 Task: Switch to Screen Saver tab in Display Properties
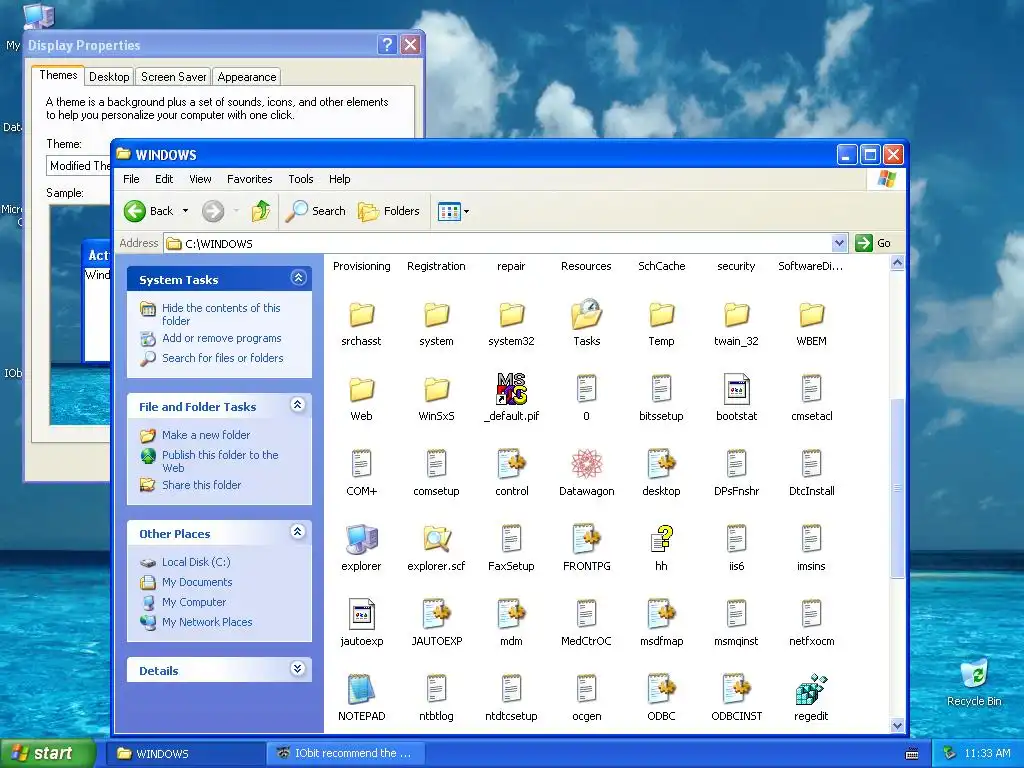click(174, 77)
